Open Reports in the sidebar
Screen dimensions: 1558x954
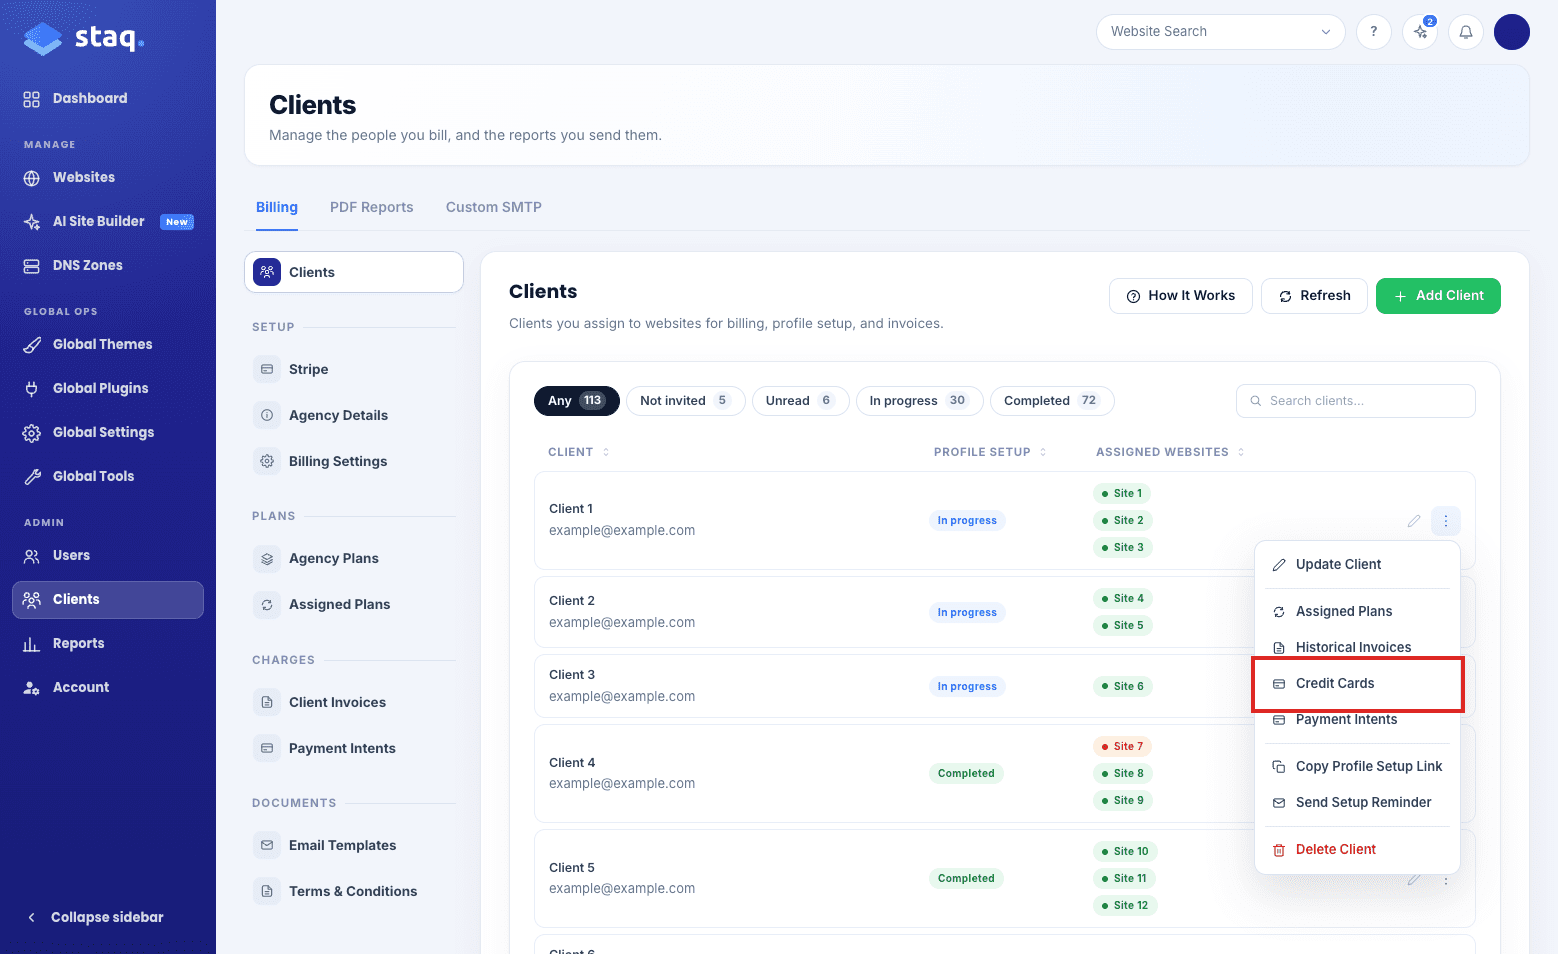coord(108,643)
